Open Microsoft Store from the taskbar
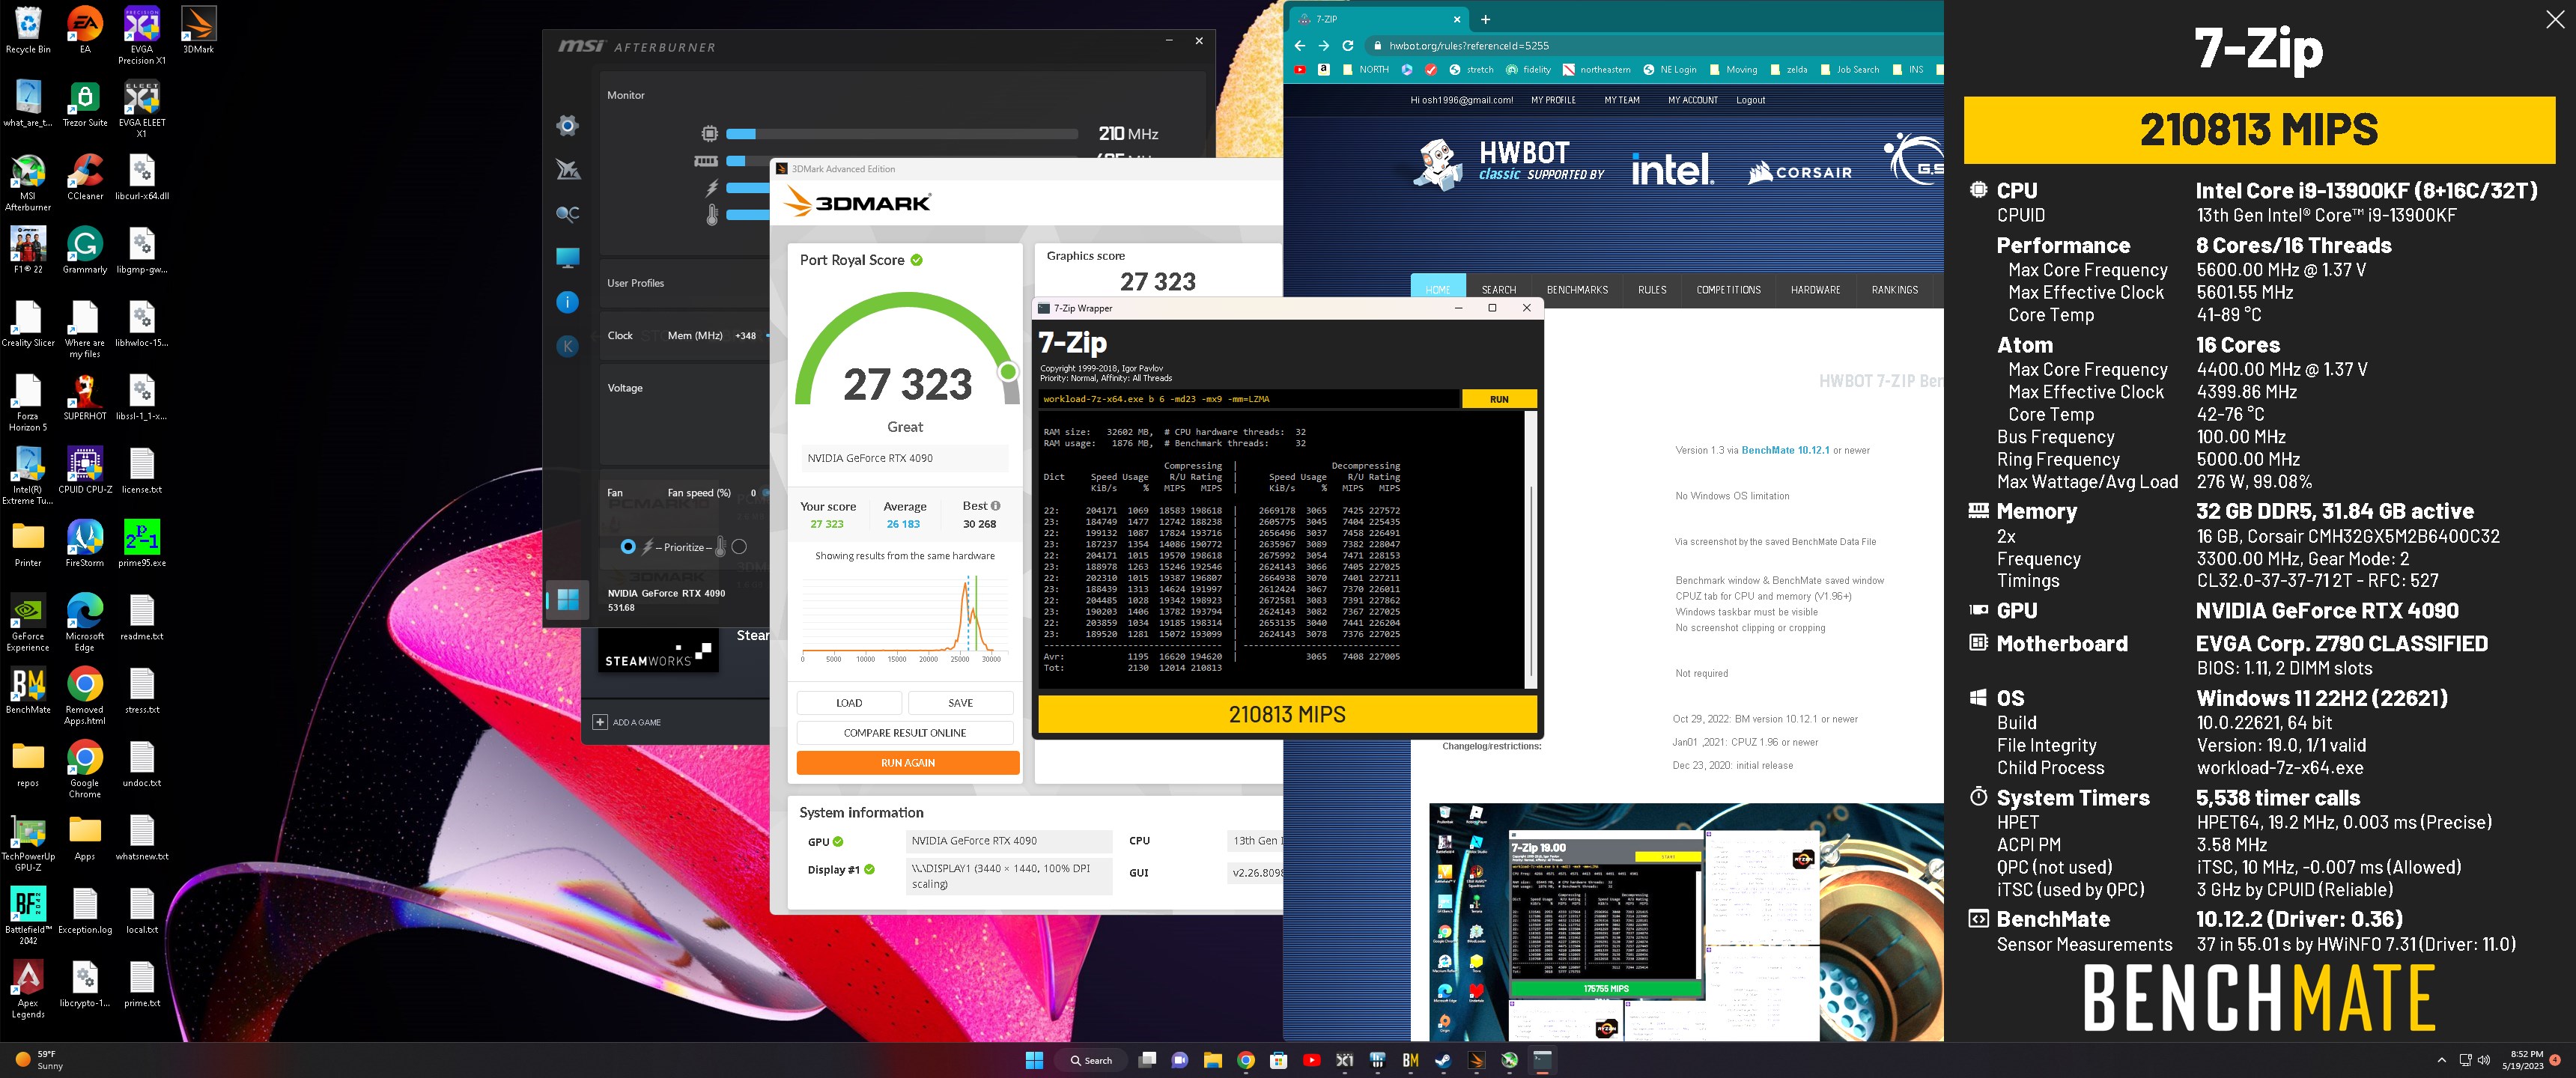The width and height of the screenshot is (2576, 1078). (1278, 1060)
